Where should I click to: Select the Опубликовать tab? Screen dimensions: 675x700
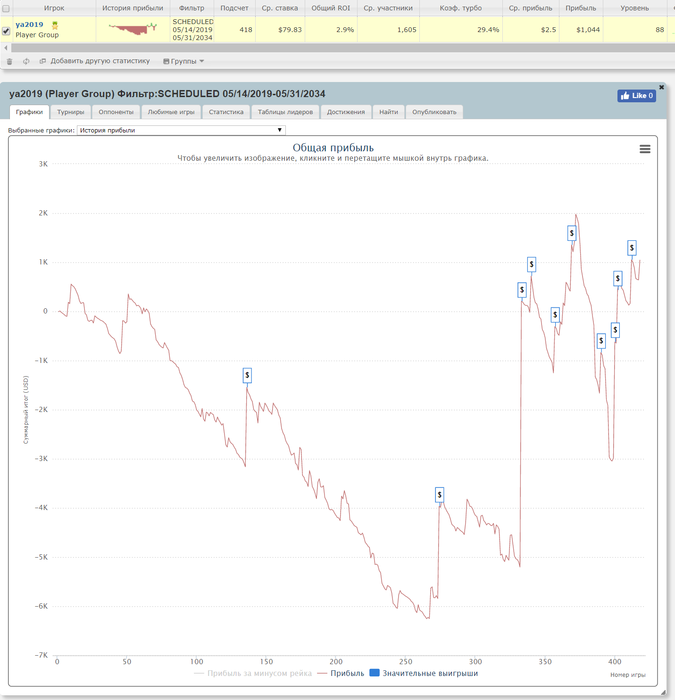coord(434,112)
